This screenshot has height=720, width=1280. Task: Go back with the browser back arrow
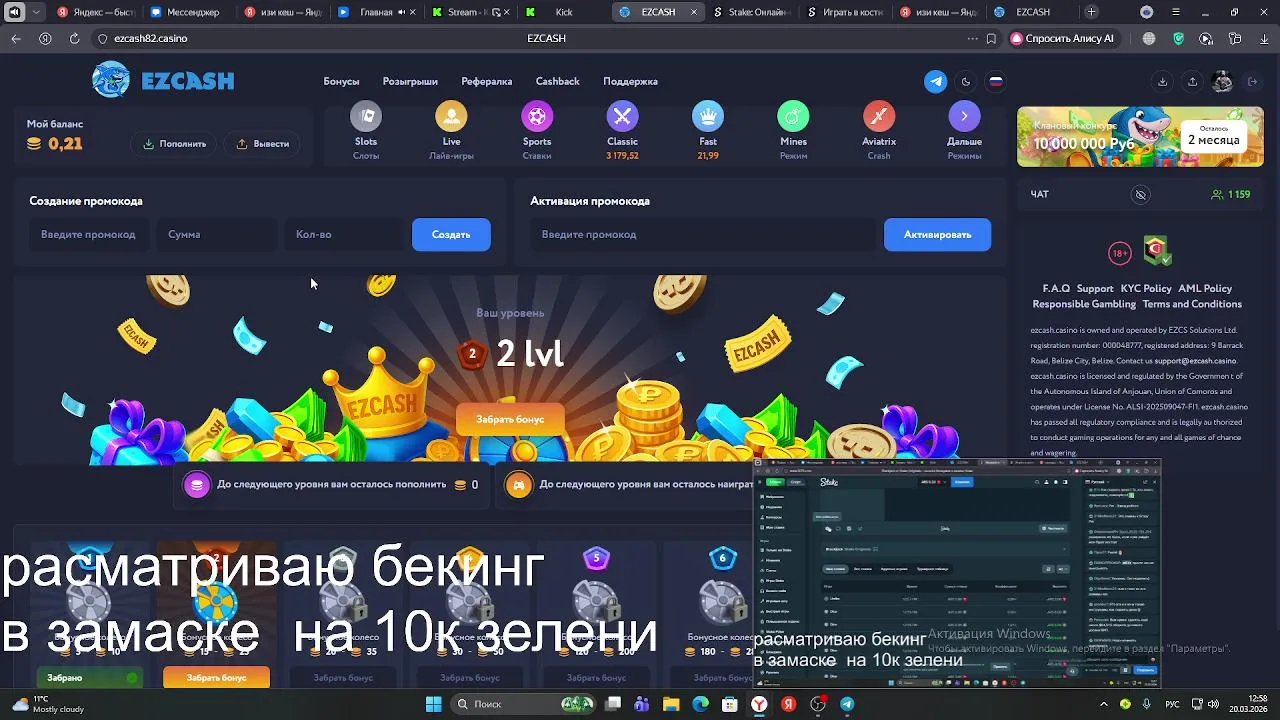(16, 38)
